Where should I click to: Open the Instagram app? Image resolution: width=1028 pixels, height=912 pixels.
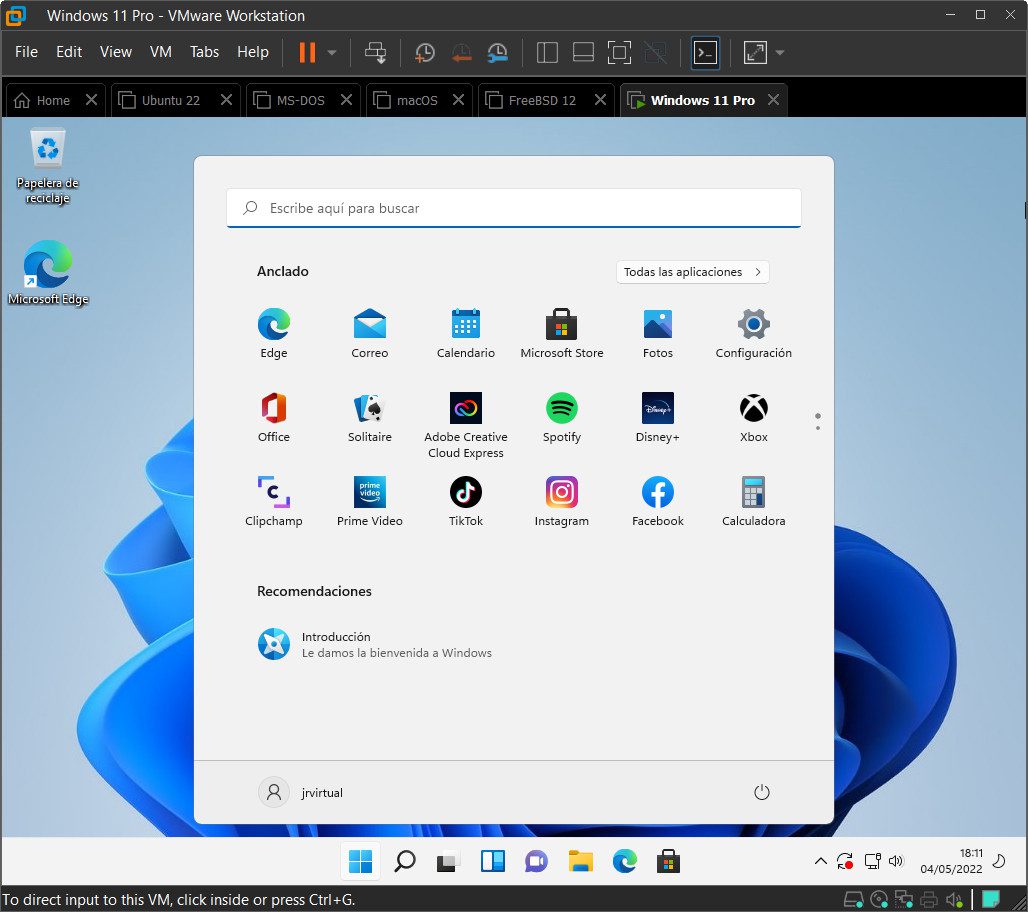tap(562, 502)
